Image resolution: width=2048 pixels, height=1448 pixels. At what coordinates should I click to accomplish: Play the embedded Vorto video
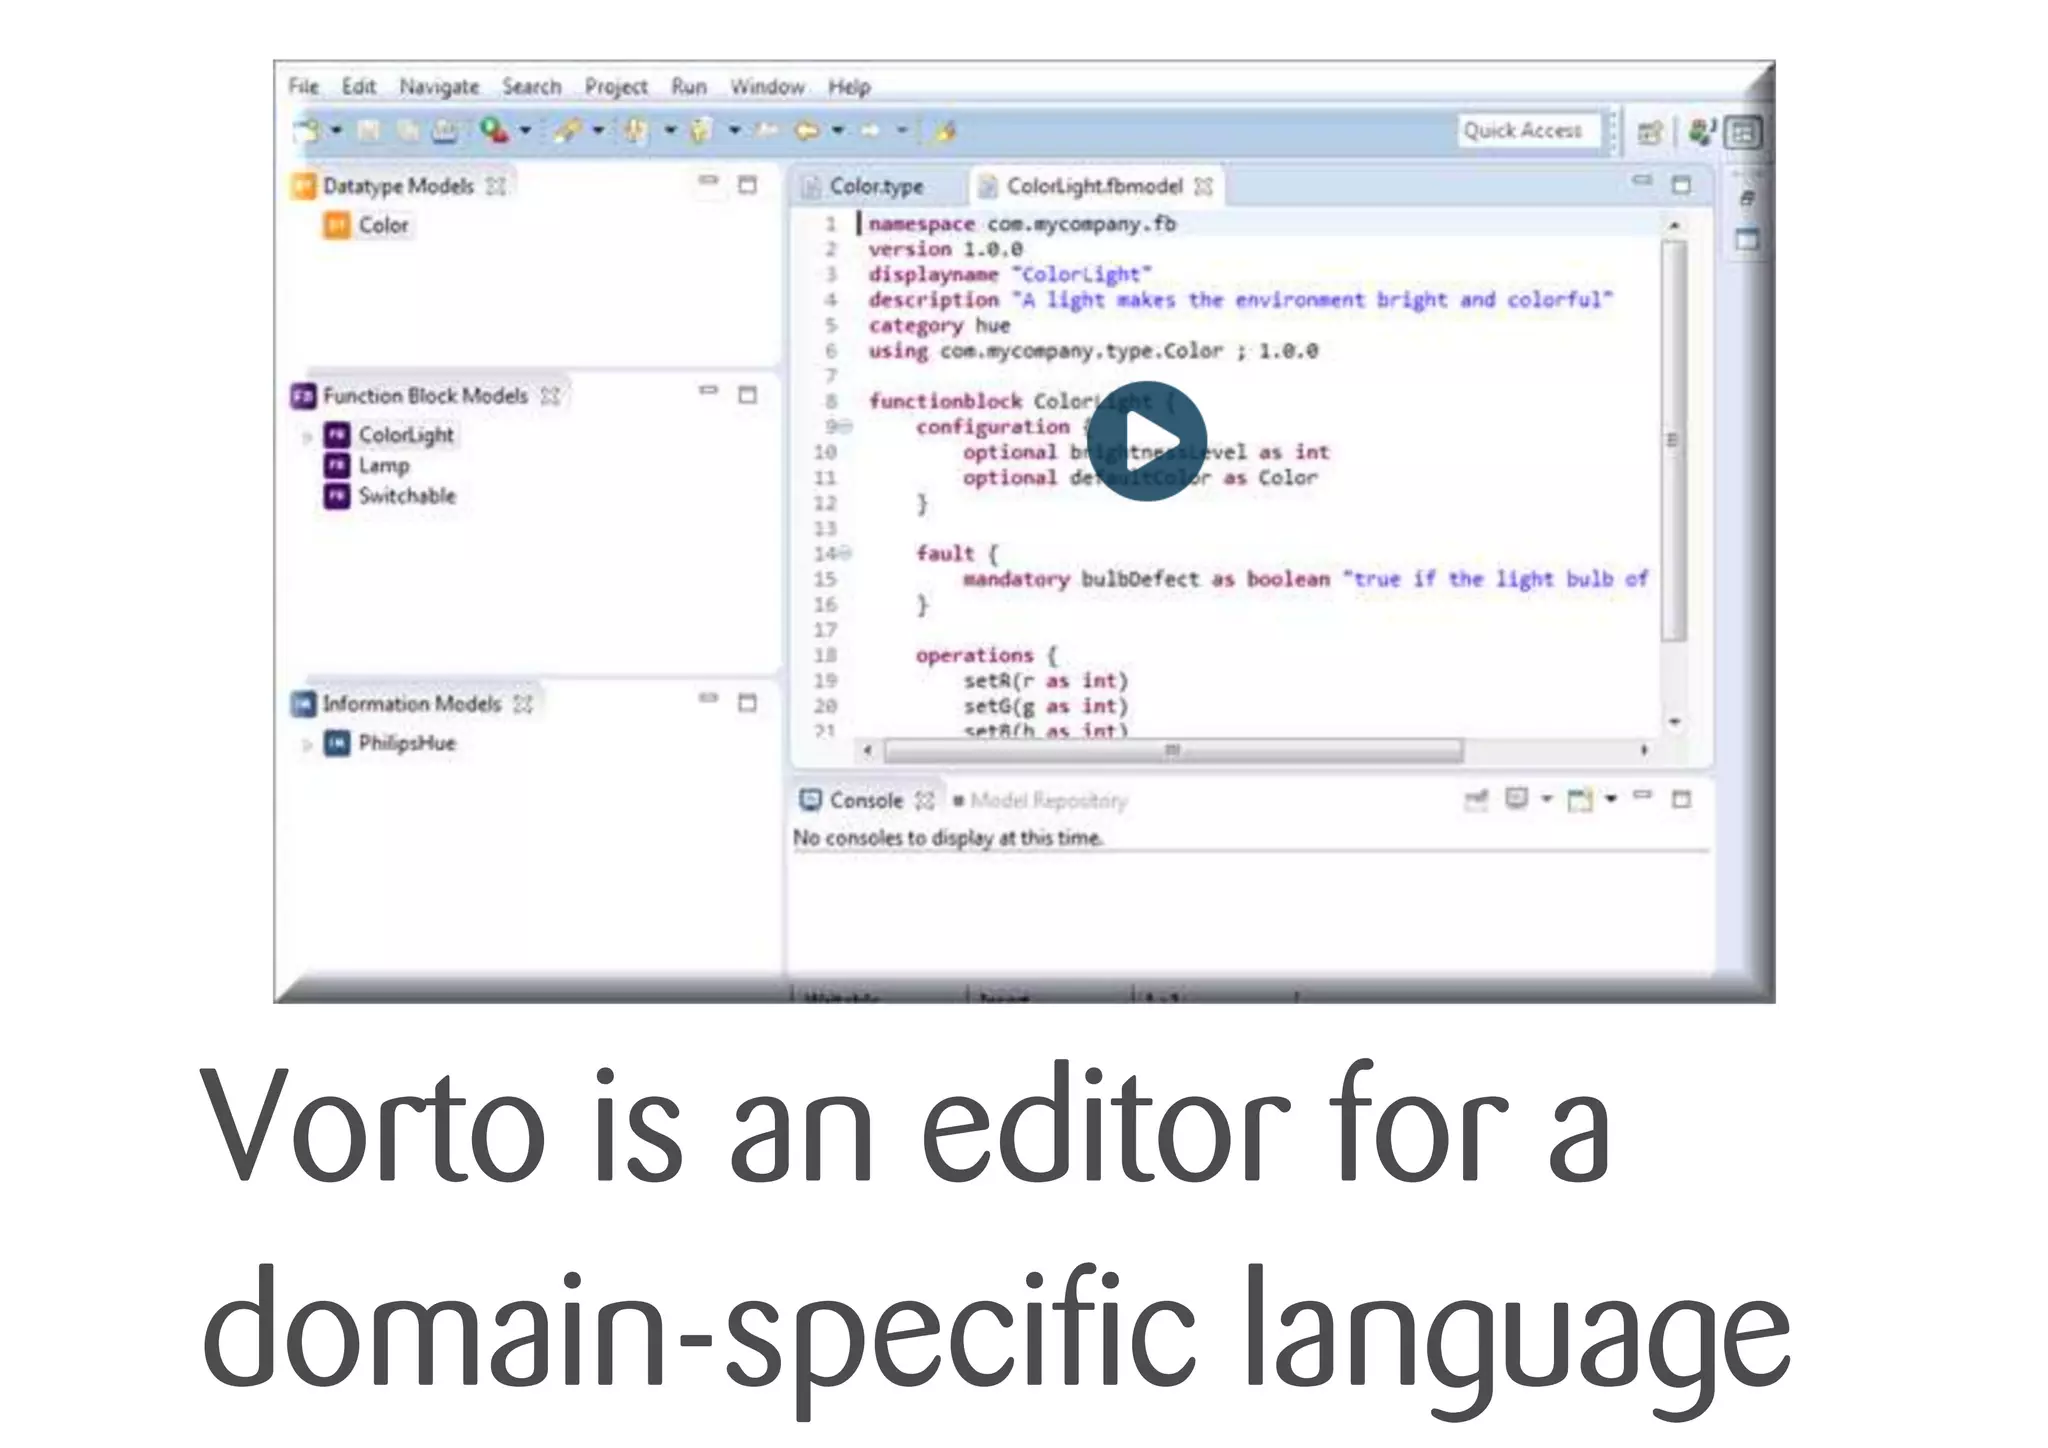1146,441
